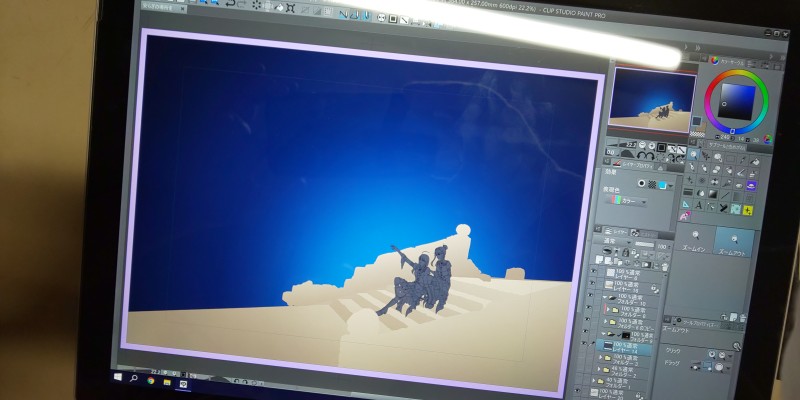
Task: Hide フォルダー 10 with its eye icon
Action: click(x=590, y=294)
